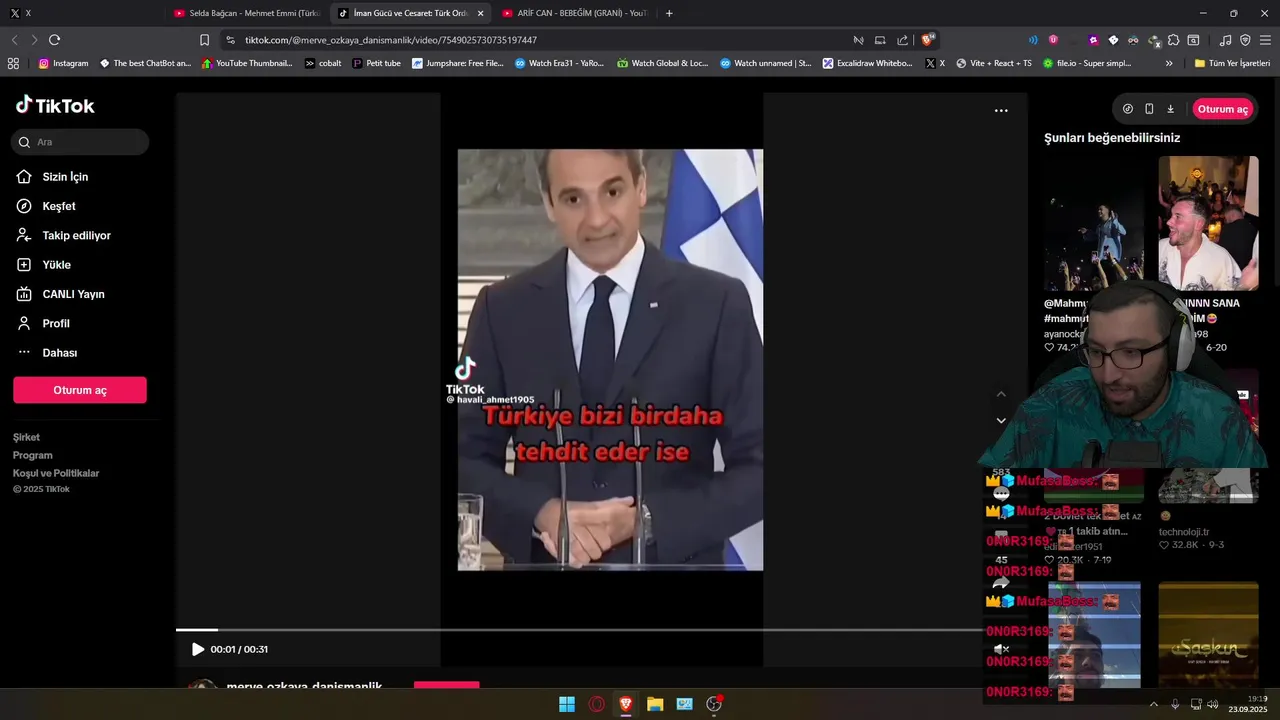
Task: Go to previous video with up arrow
Action: tap(1001, 394)
